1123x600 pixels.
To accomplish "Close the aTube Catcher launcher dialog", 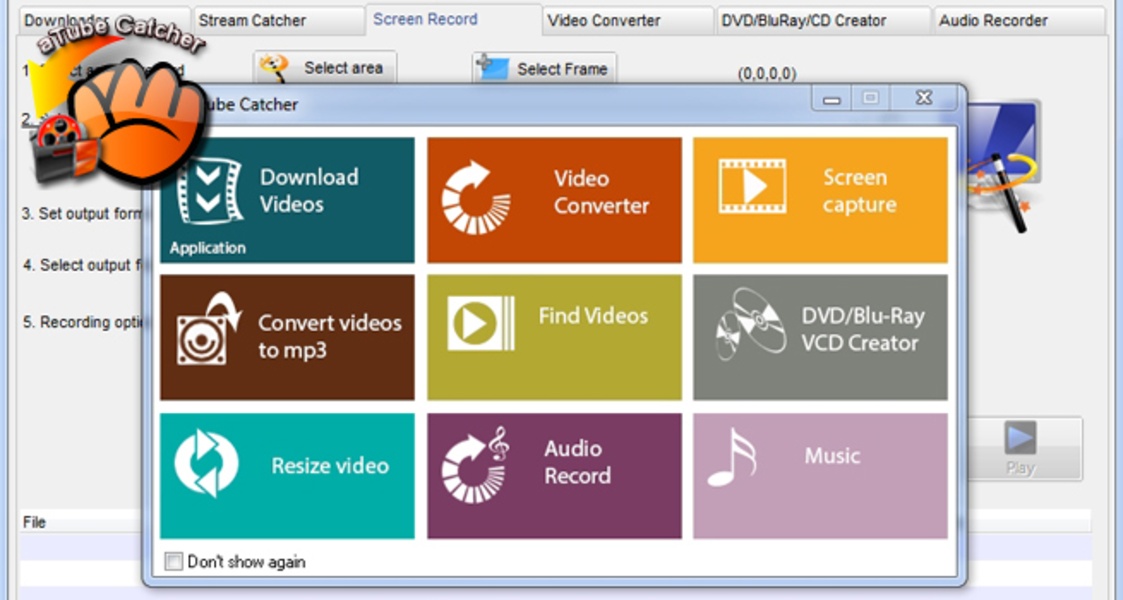I will tap(923, 98).
